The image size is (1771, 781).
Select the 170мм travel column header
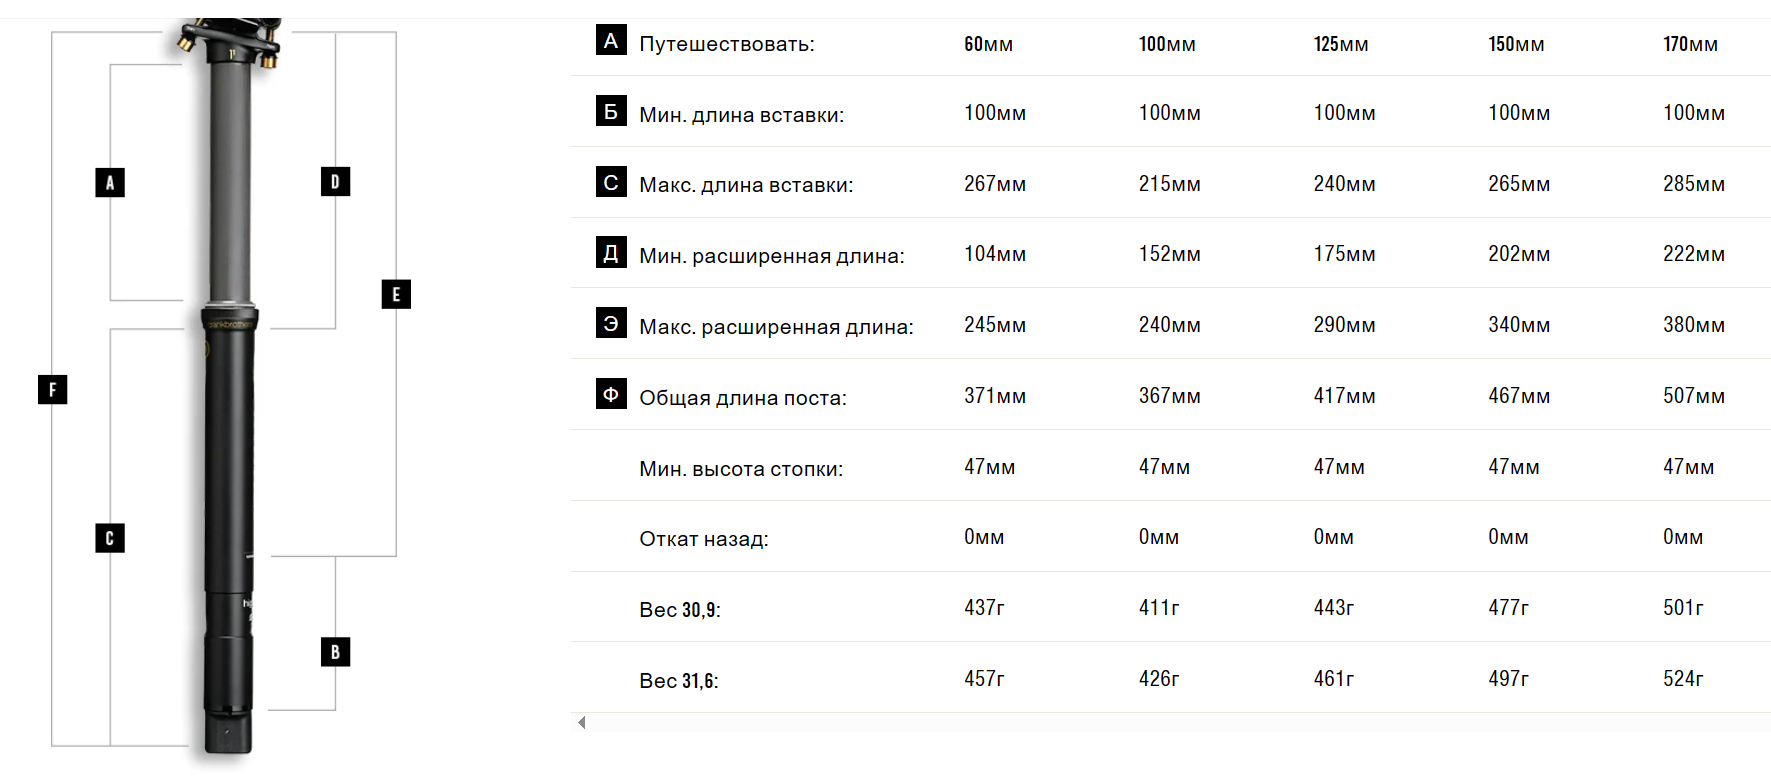click(x=1690, y=44)
